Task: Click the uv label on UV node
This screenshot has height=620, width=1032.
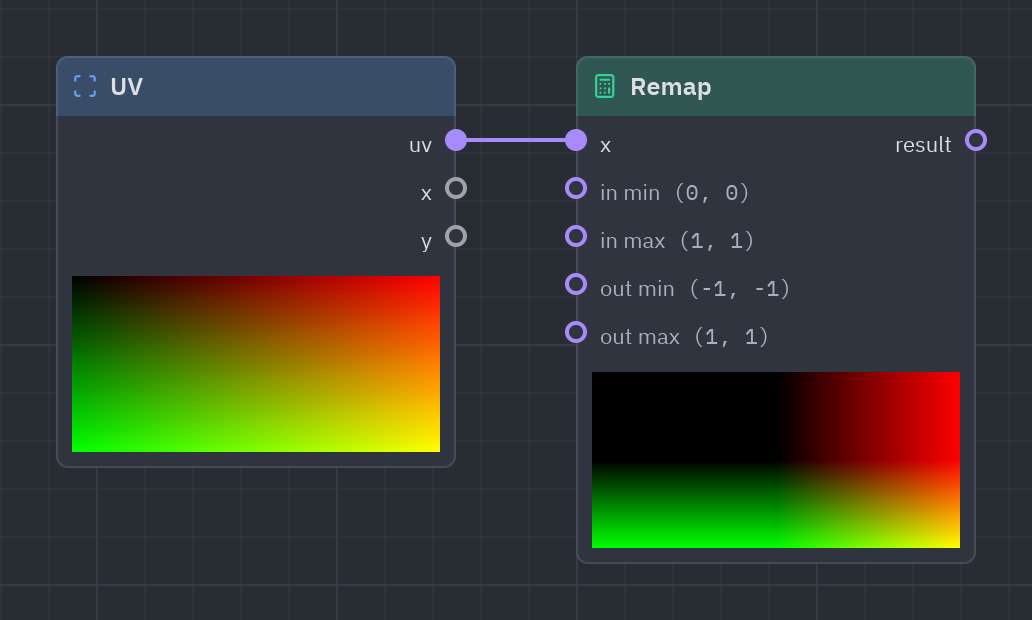Action: (421, 145)
